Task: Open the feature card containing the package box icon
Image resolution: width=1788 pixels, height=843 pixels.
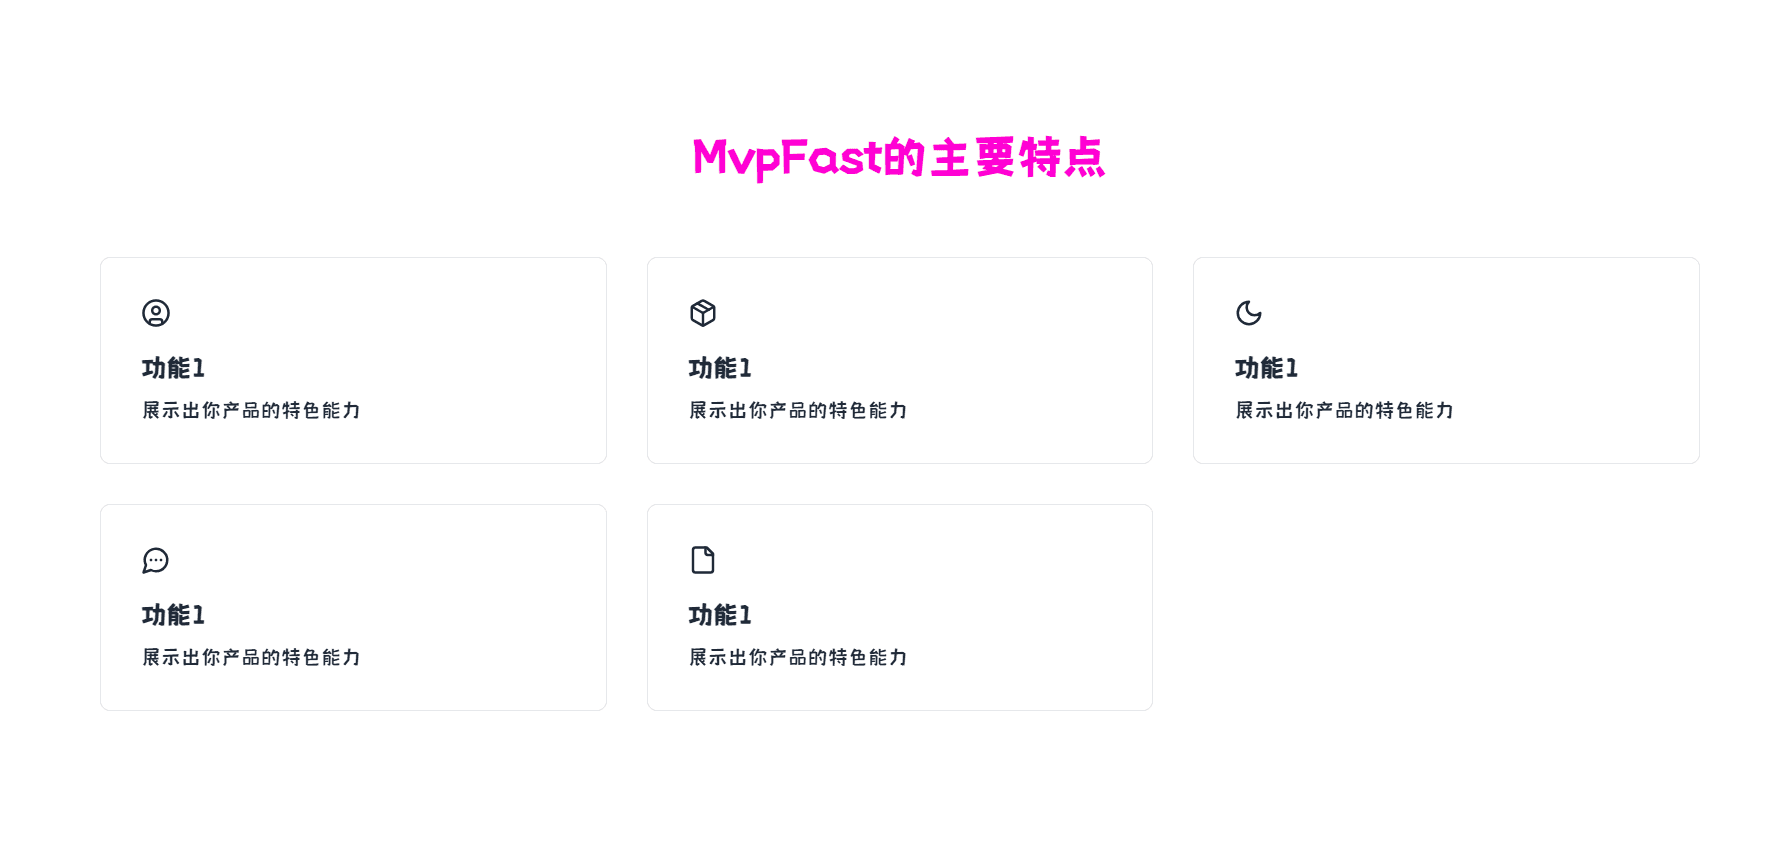Action: (900, 360)
